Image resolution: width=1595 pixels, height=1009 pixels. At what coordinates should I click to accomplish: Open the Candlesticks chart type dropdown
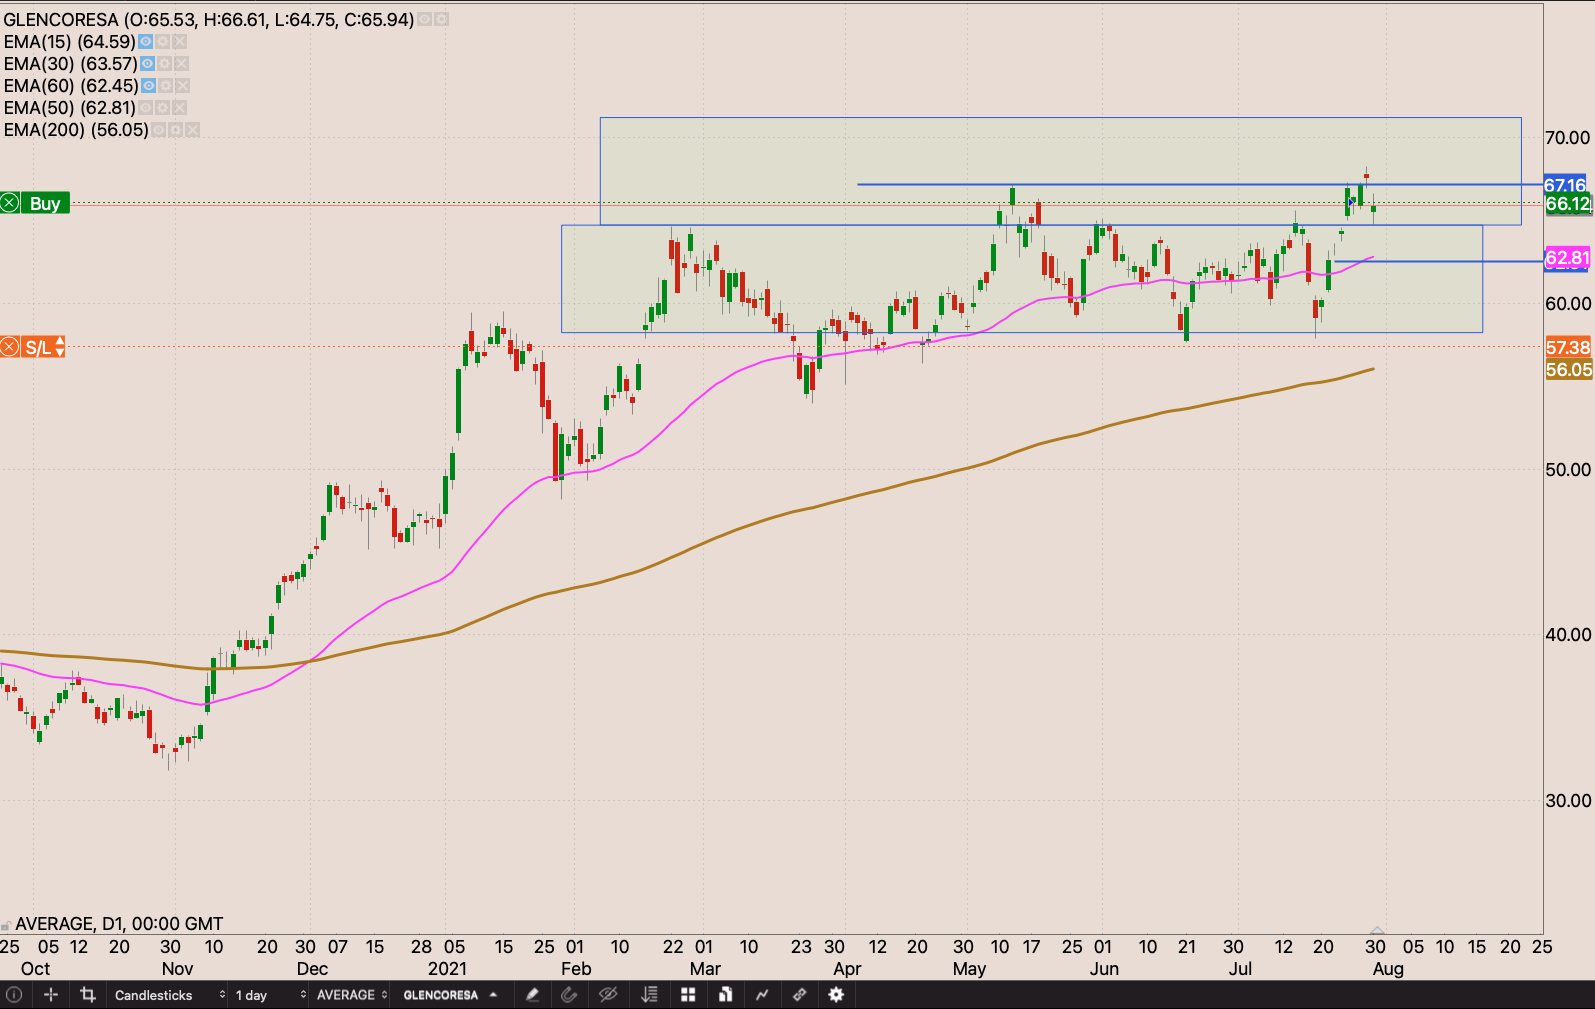pyautogui.click(x=168, y=995)
